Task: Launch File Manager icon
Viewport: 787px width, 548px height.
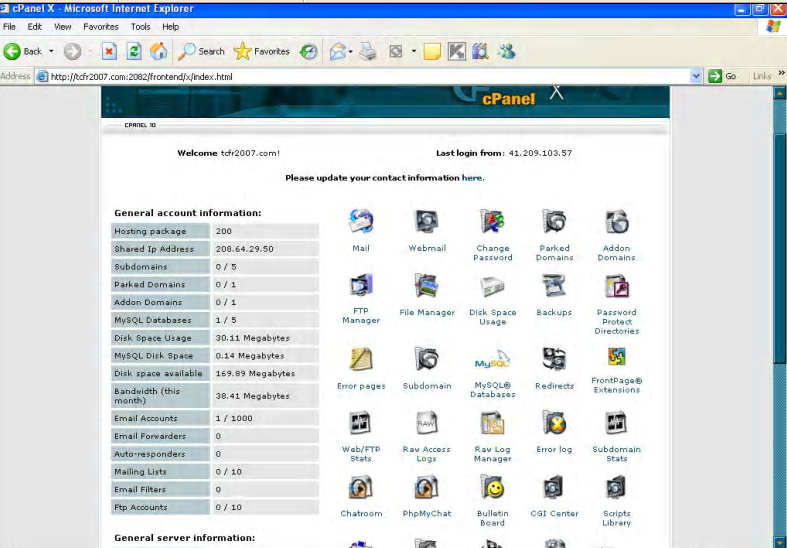Action: [427, 286]
